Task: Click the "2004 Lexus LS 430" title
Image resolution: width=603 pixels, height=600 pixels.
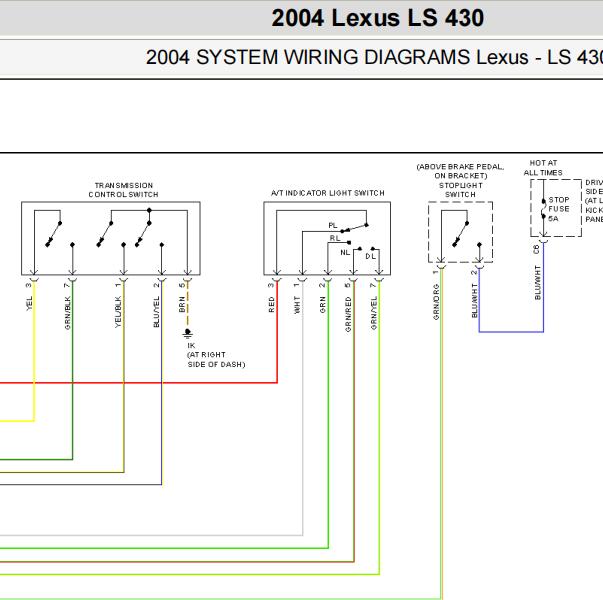Action: (x=378, y=18)
